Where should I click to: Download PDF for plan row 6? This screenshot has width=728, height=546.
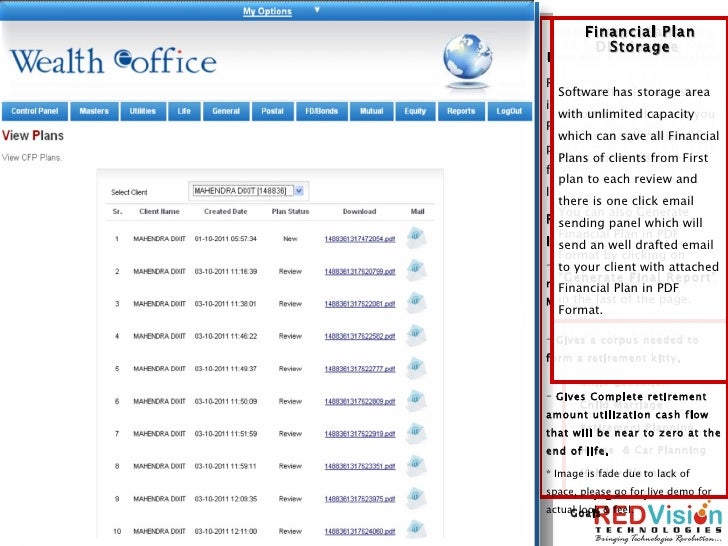(360, 402)
